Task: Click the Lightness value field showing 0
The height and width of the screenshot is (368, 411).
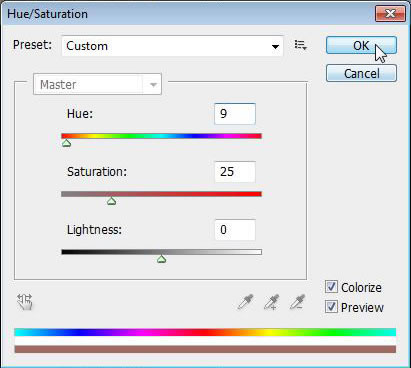Action: coord(235,230)
